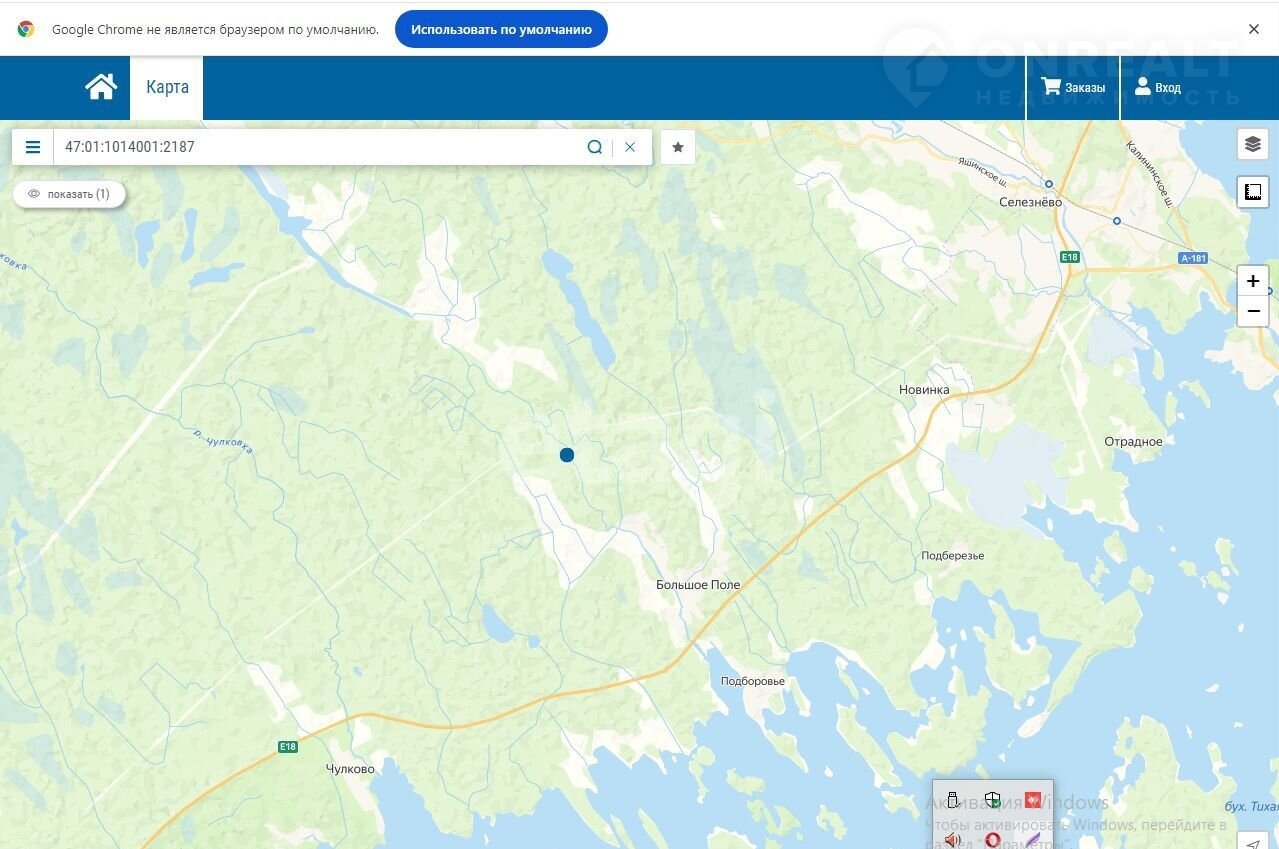Click the Вход login link
The height and width of the screenshot is (849, 1279).
(x=1157, y=87)
